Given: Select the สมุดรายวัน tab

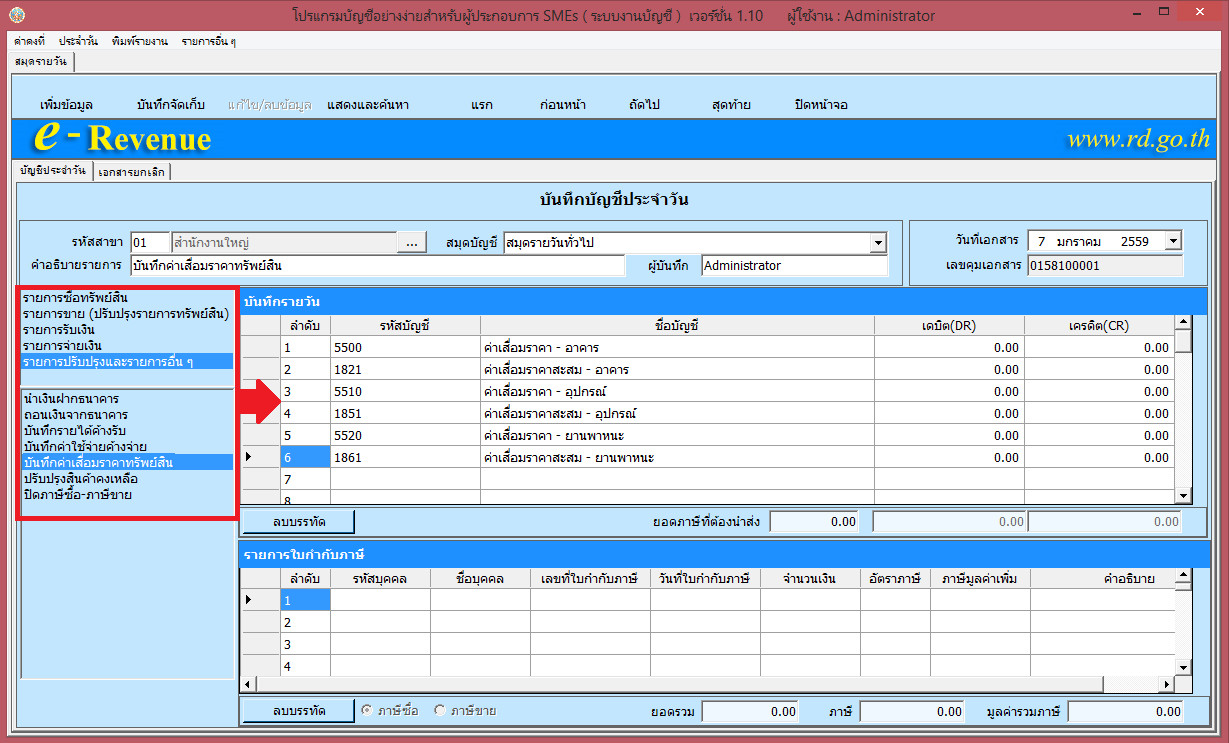Looking at the screenshot, I should pyautogui.click(x=42, y=62).
